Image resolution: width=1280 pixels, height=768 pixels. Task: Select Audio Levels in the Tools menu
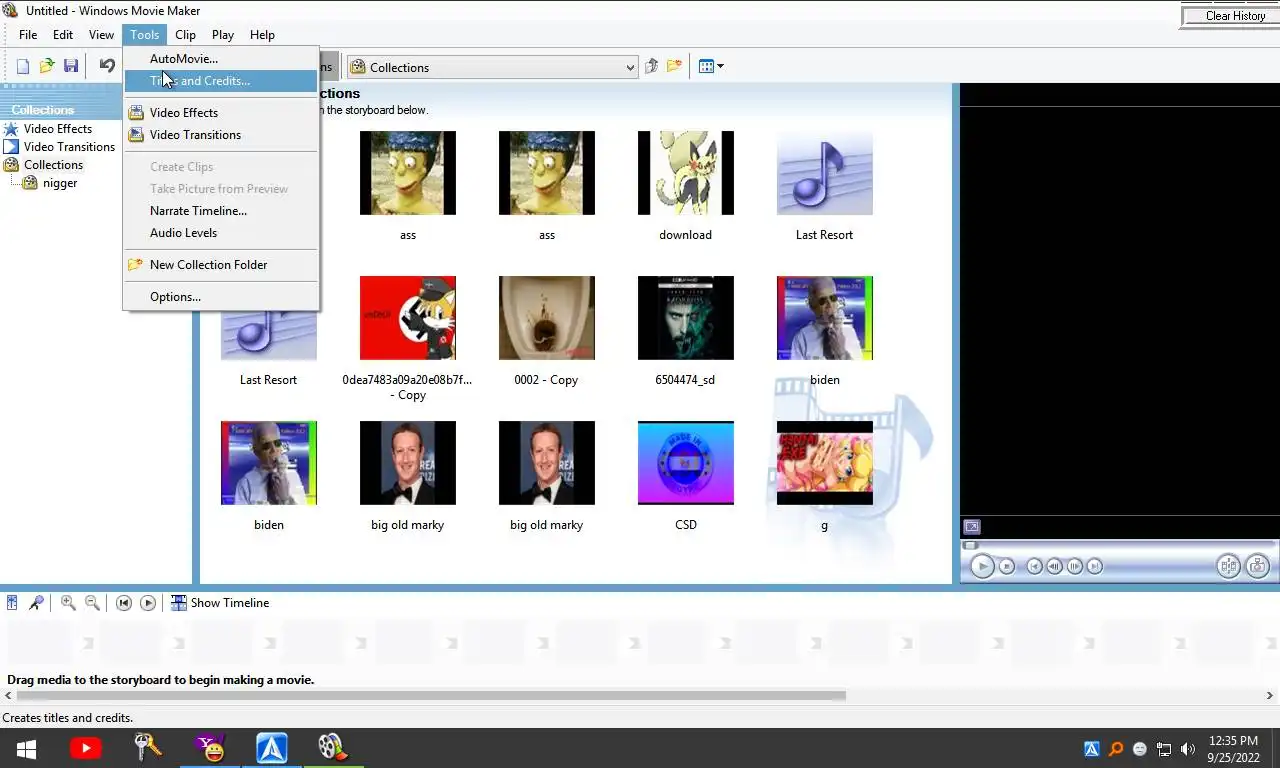click(x=221, y=233)
